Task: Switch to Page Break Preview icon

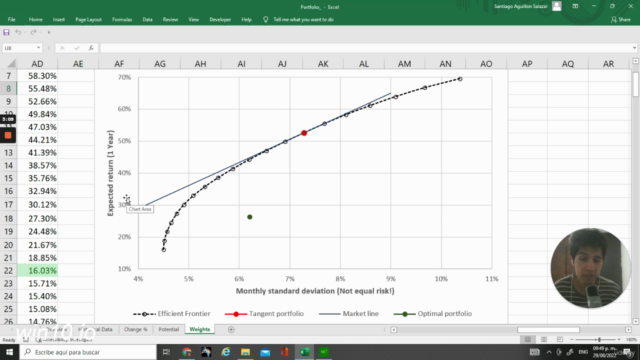Action: (x=560, y=340)
